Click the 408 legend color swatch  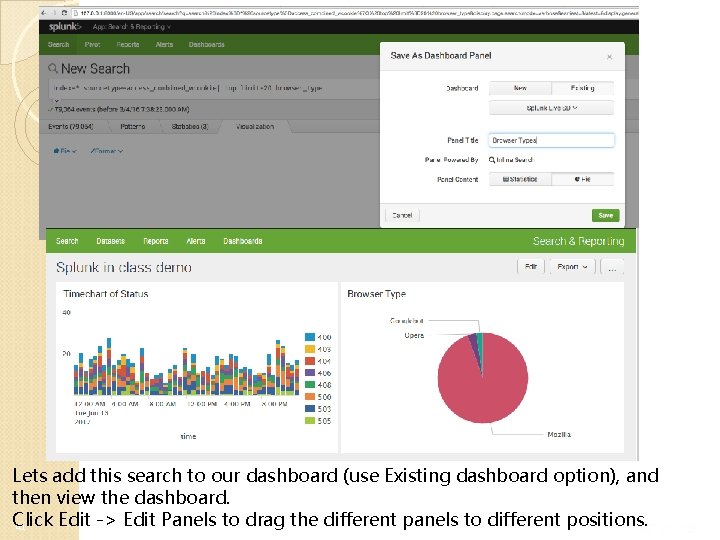(310, 385)
